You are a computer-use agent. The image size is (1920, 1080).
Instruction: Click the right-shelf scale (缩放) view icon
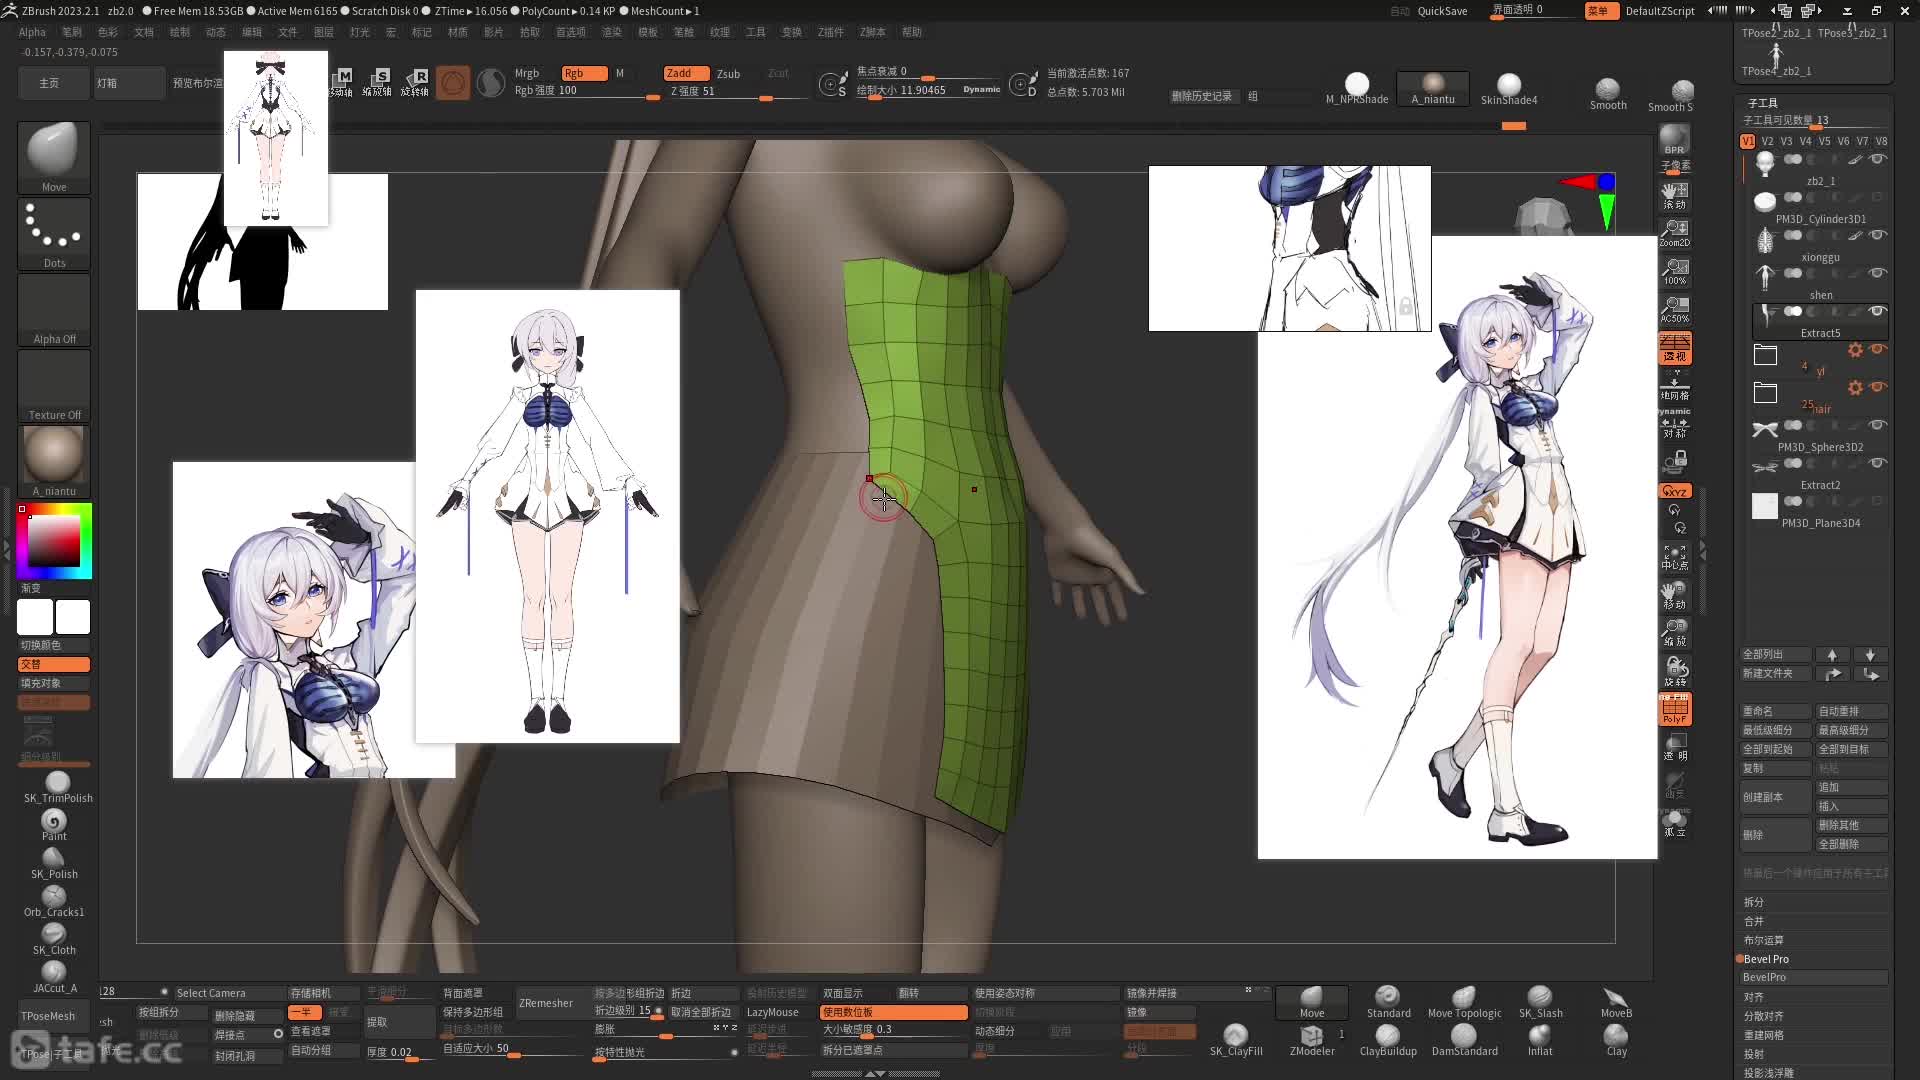(x=1675, y=632)
